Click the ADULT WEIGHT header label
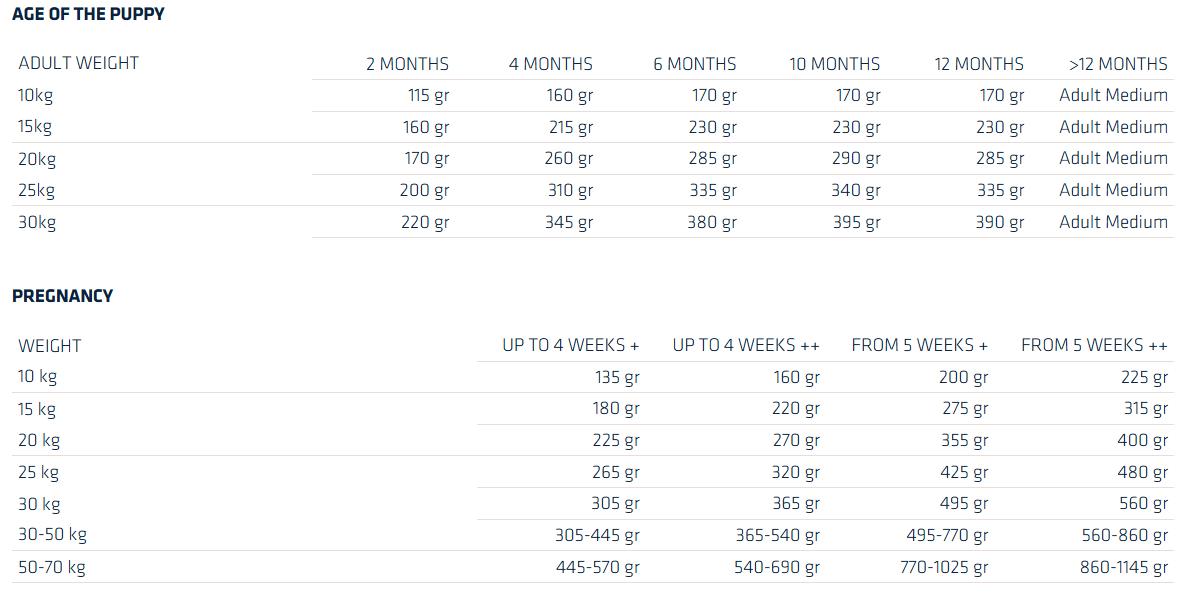1197x592 pixels. click(79, 63)
